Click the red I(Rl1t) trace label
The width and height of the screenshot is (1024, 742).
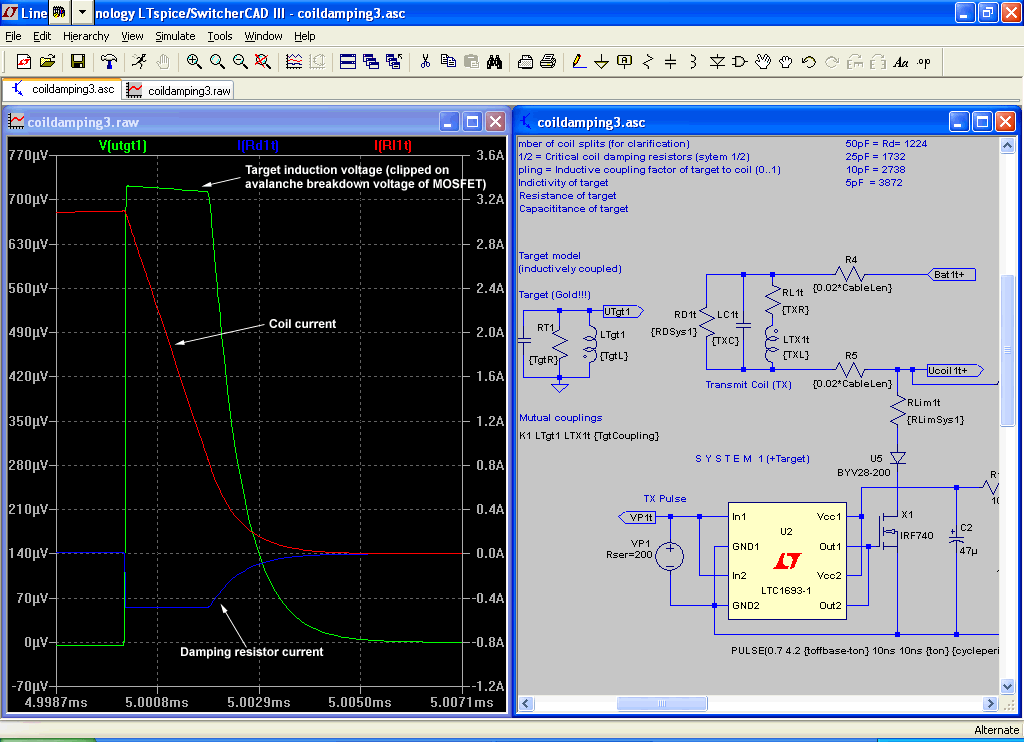point(392,145)
